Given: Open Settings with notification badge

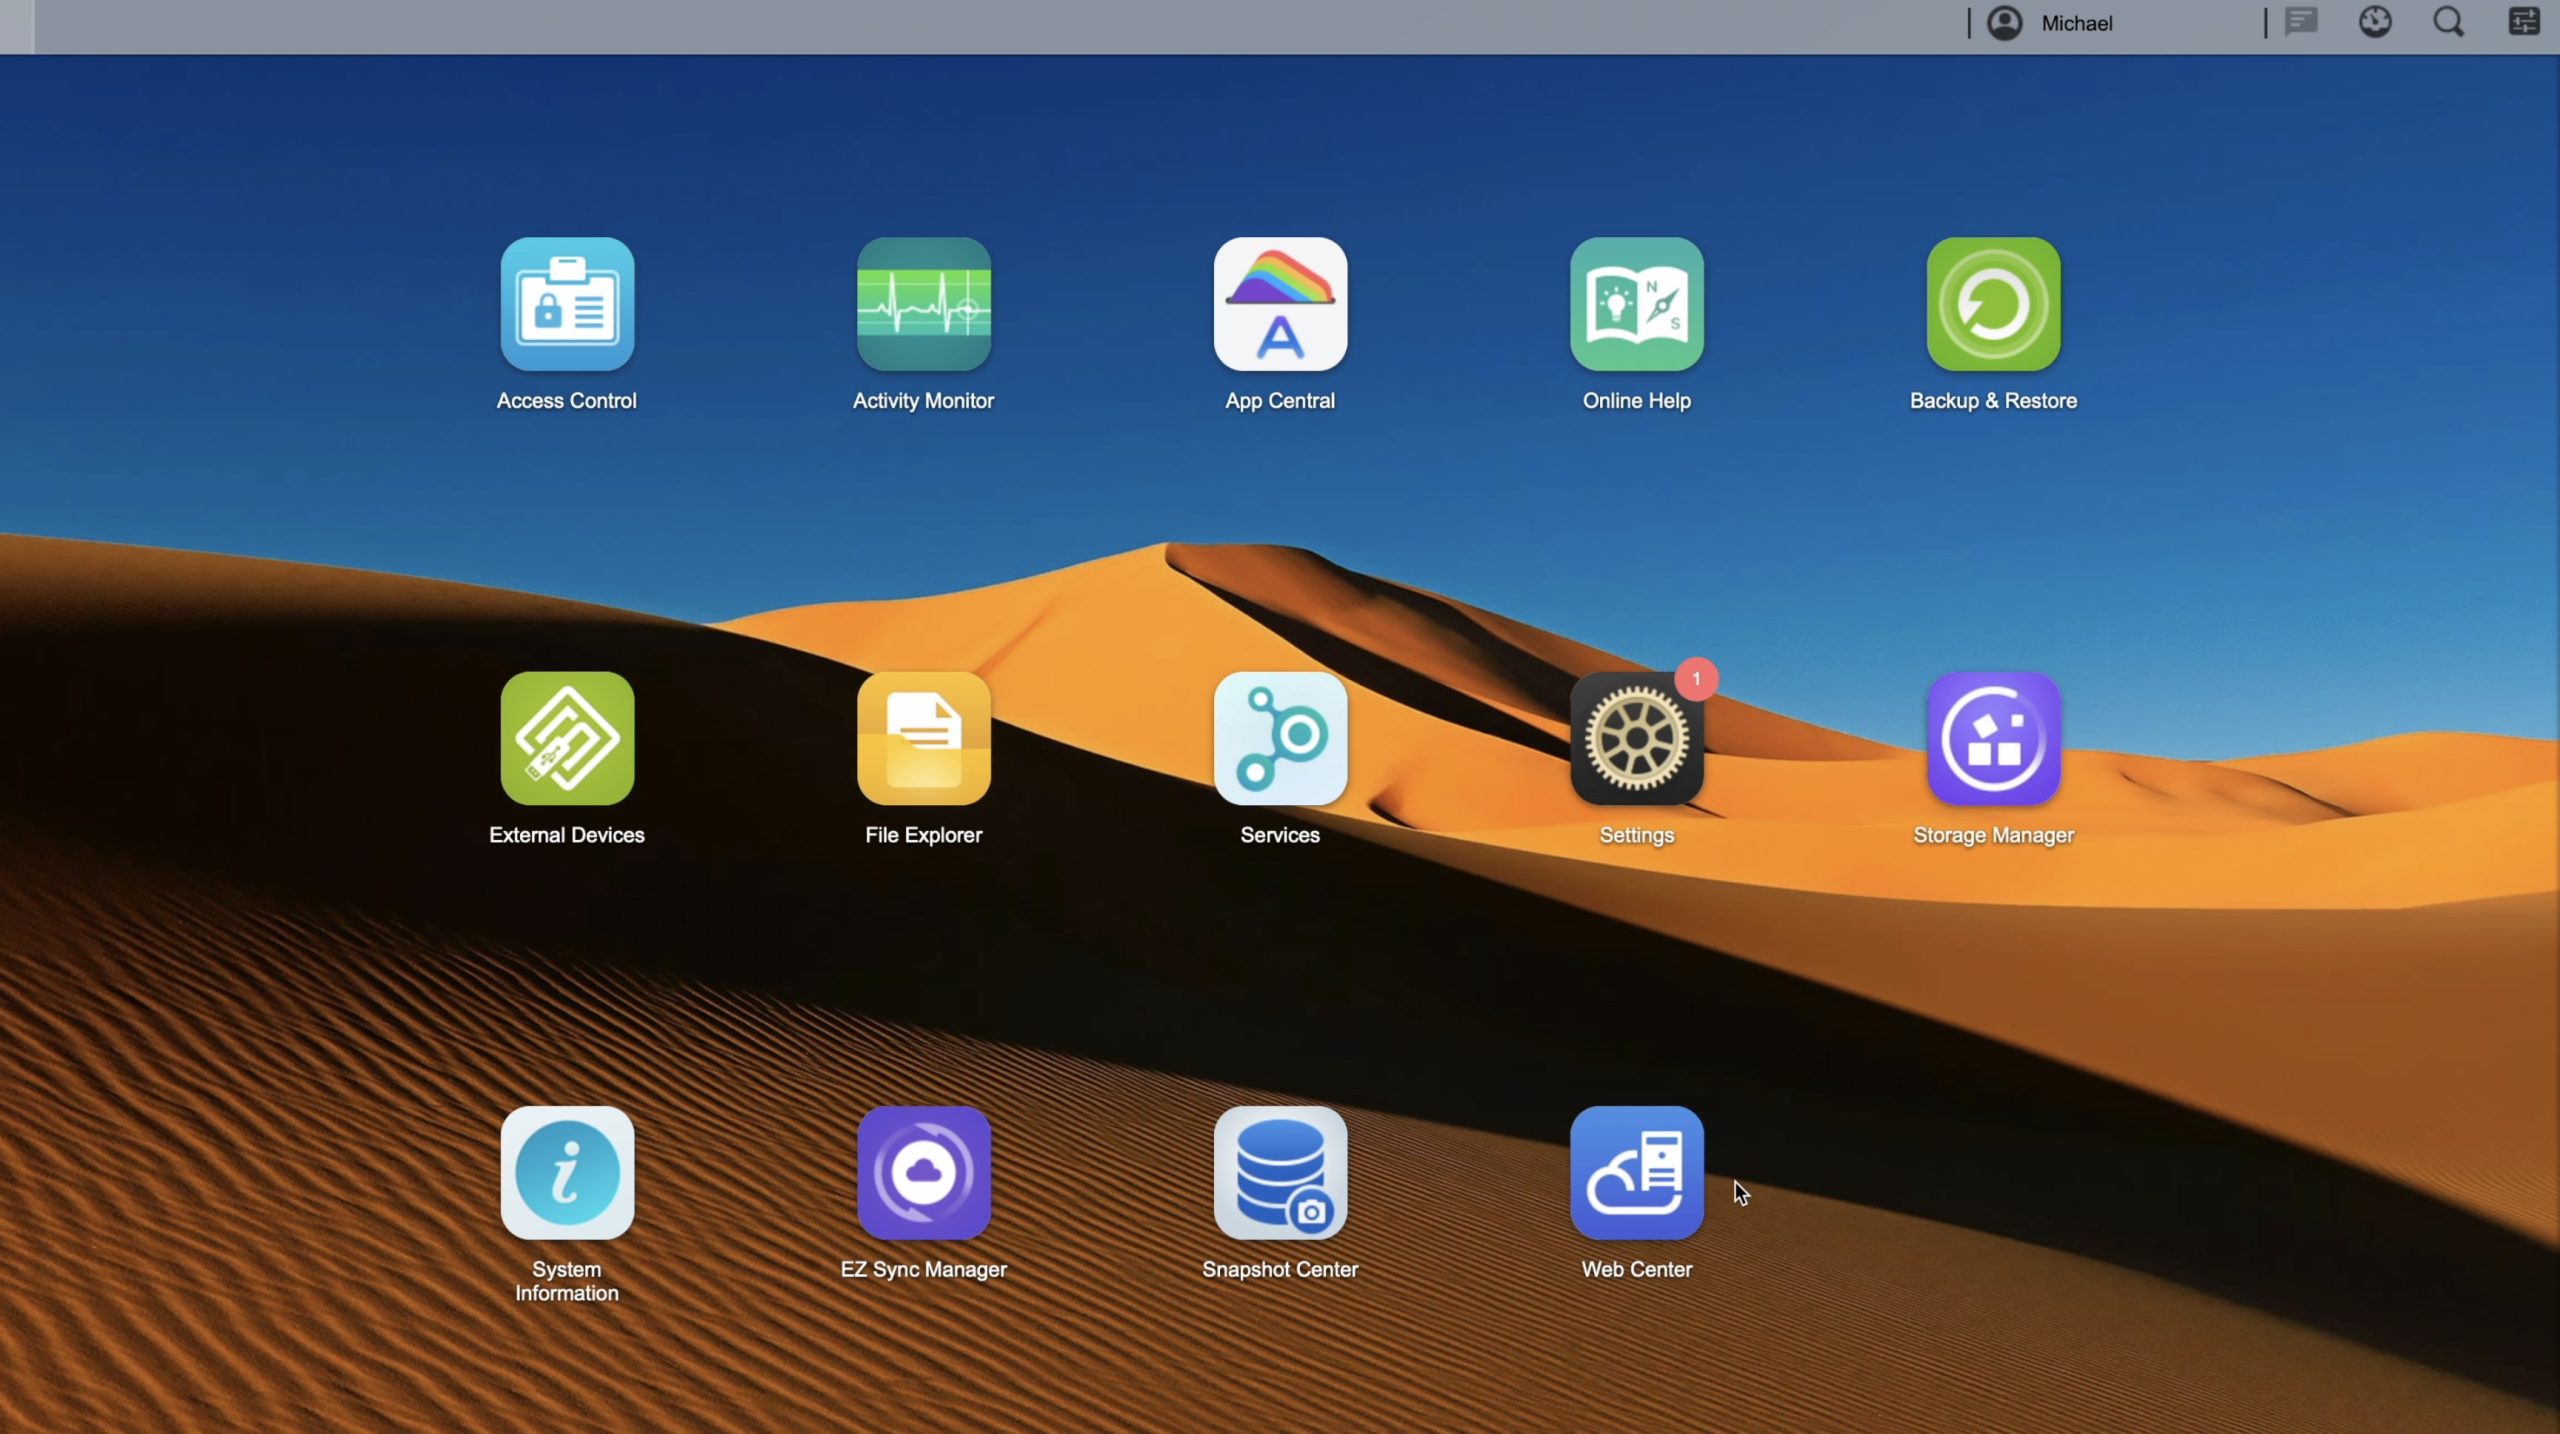Looking at the screenshot, I should 1637,738.
